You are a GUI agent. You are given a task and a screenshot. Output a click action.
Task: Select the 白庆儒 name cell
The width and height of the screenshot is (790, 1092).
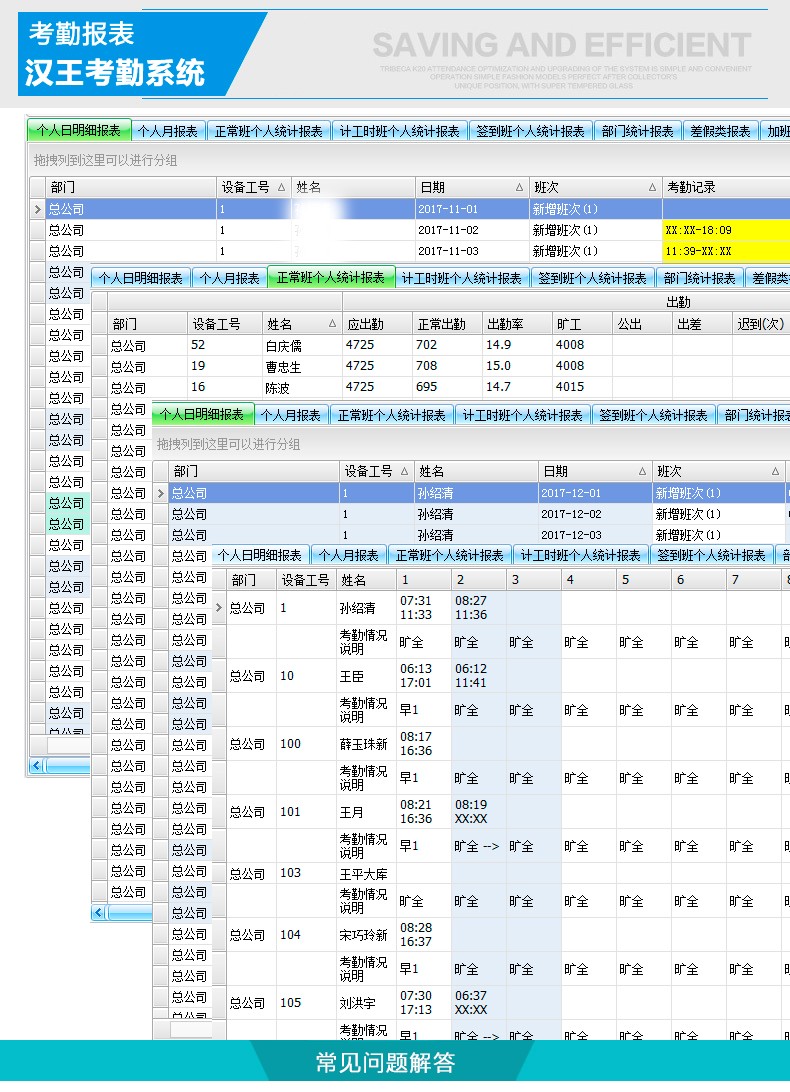point(302,345)
